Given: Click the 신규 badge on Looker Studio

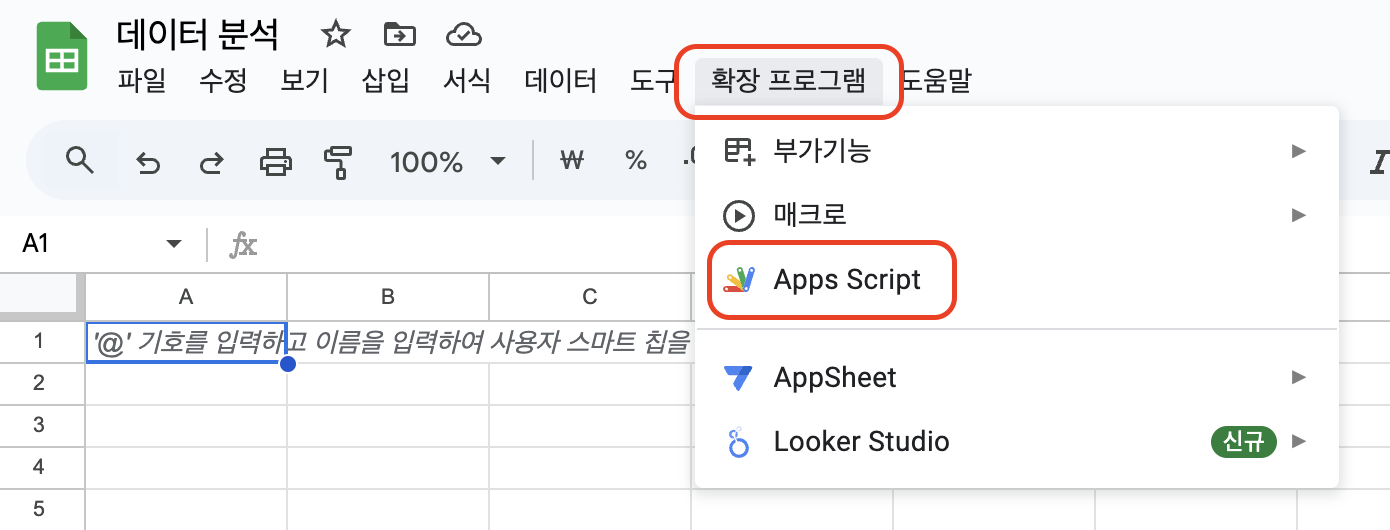Looking at the screenshot, I should click(x=1244, y=441).
